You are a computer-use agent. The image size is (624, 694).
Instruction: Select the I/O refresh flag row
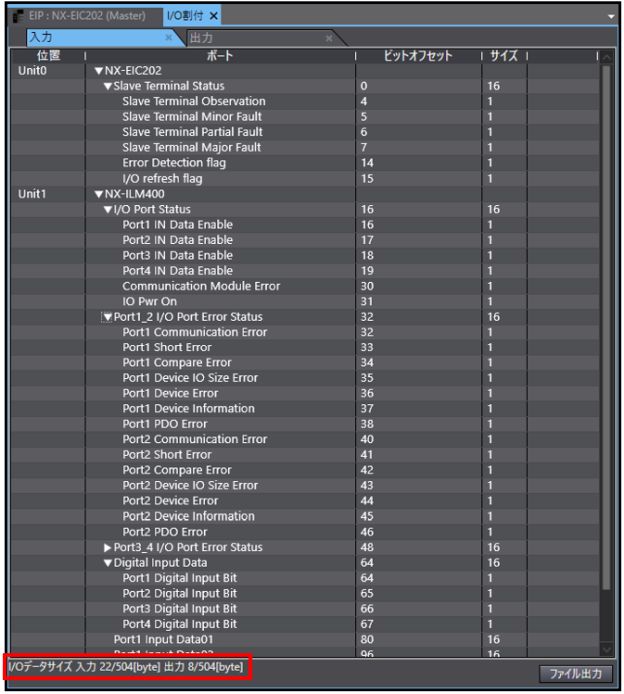coord(305,179)
